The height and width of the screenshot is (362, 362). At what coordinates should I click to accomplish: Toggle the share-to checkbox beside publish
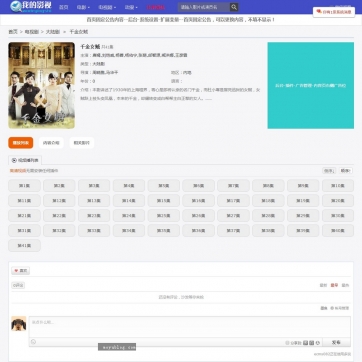287,343
